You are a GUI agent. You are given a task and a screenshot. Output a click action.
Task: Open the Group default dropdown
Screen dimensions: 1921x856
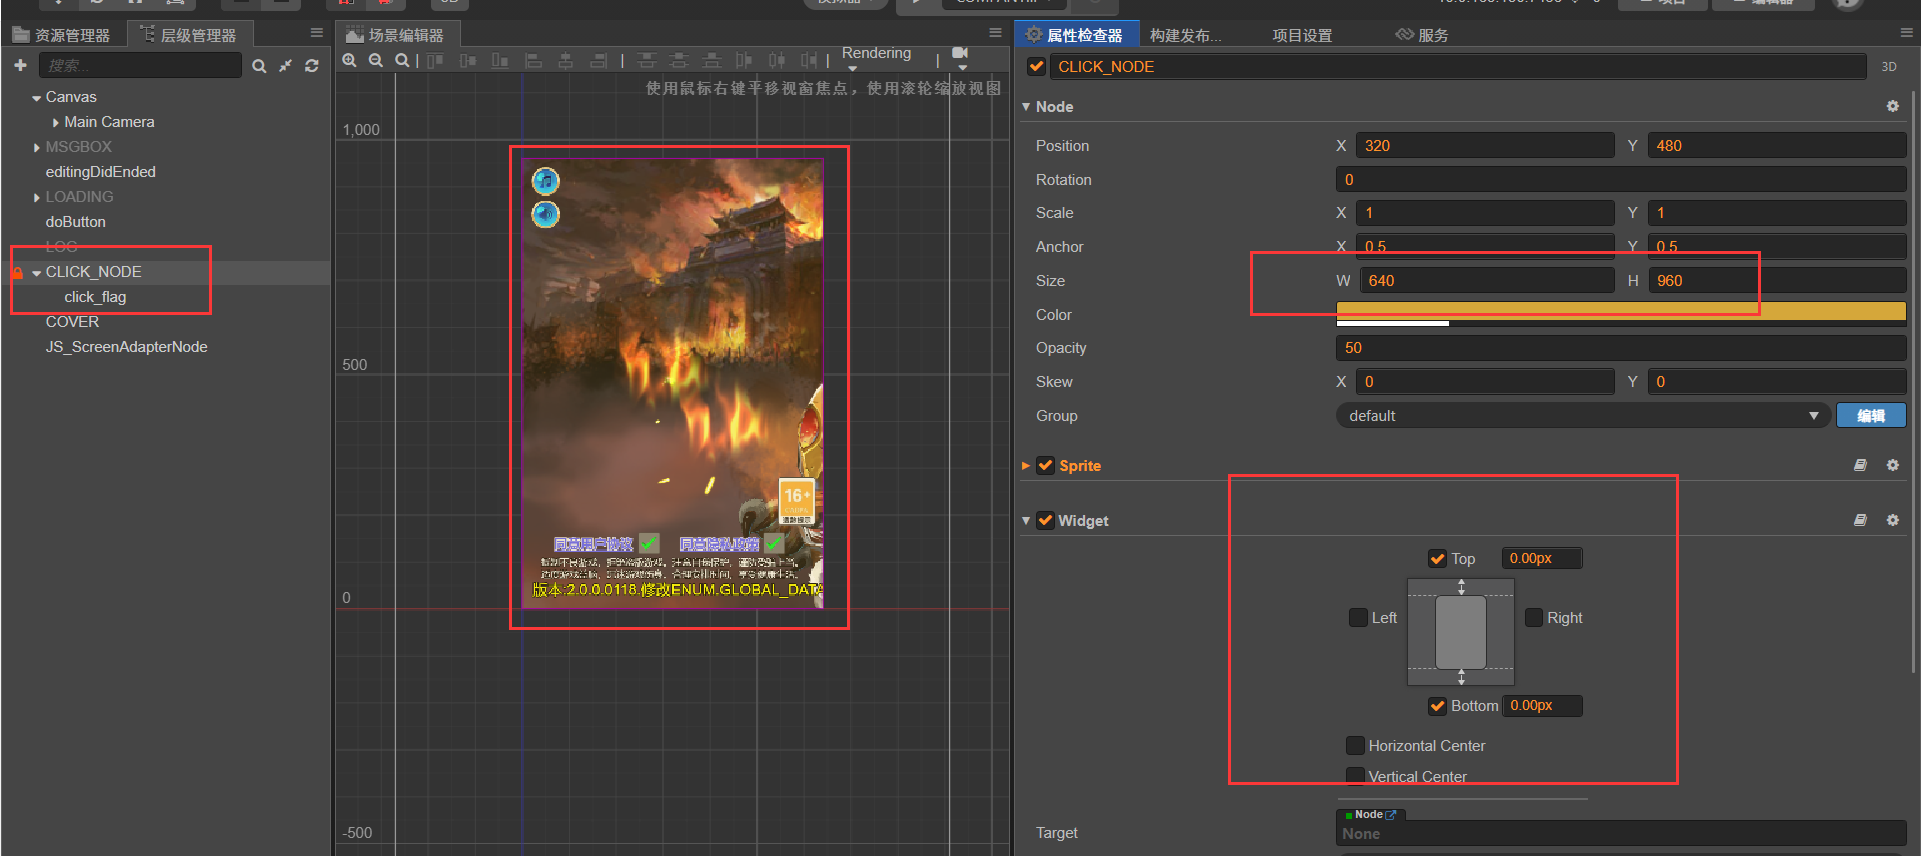1583,415
